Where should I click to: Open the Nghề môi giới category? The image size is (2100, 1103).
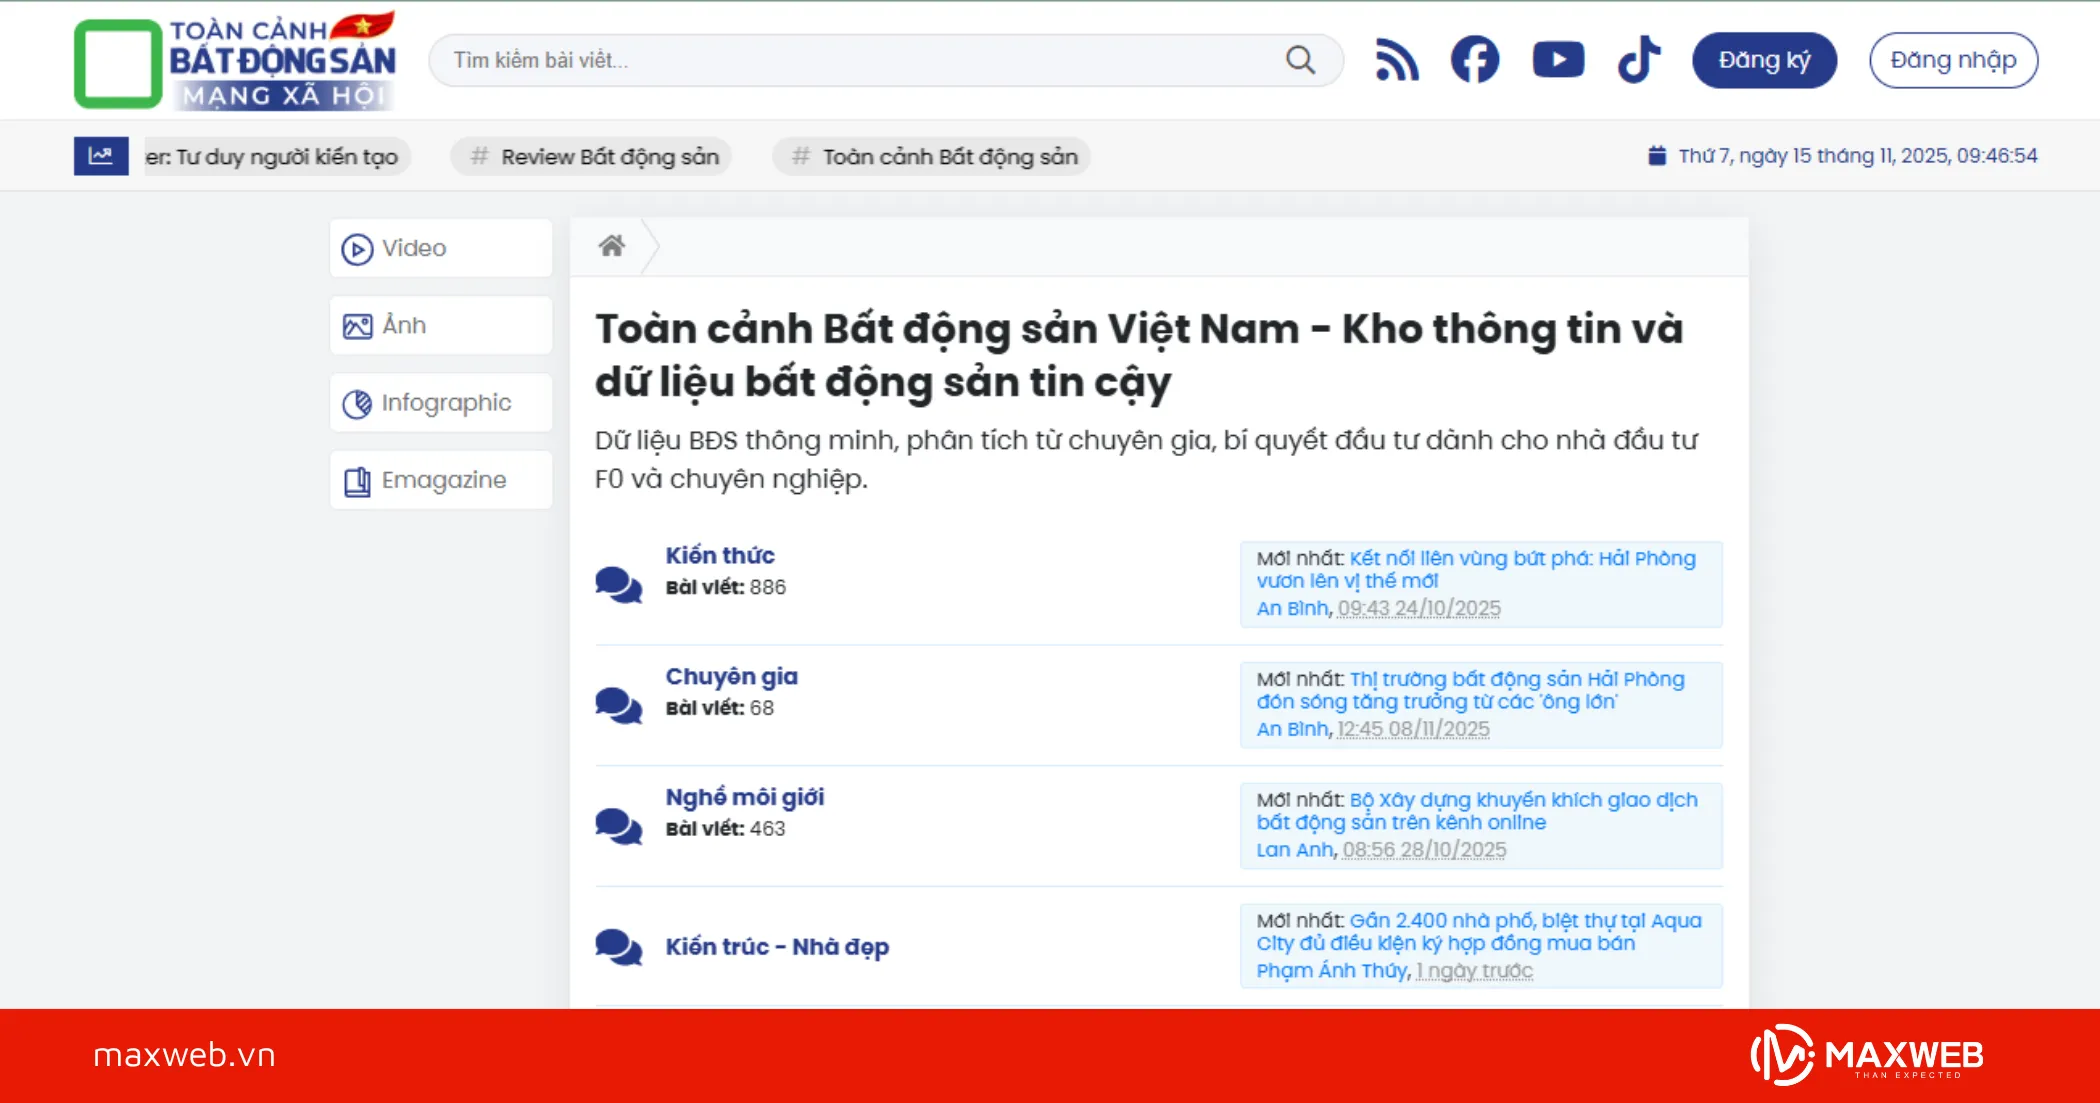click(x=744, y=796)
